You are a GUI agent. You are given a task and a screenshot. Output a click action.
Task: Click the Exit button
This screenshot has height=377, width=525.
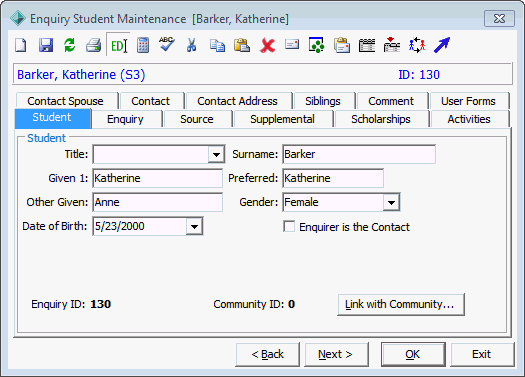[x=482, y=354]
